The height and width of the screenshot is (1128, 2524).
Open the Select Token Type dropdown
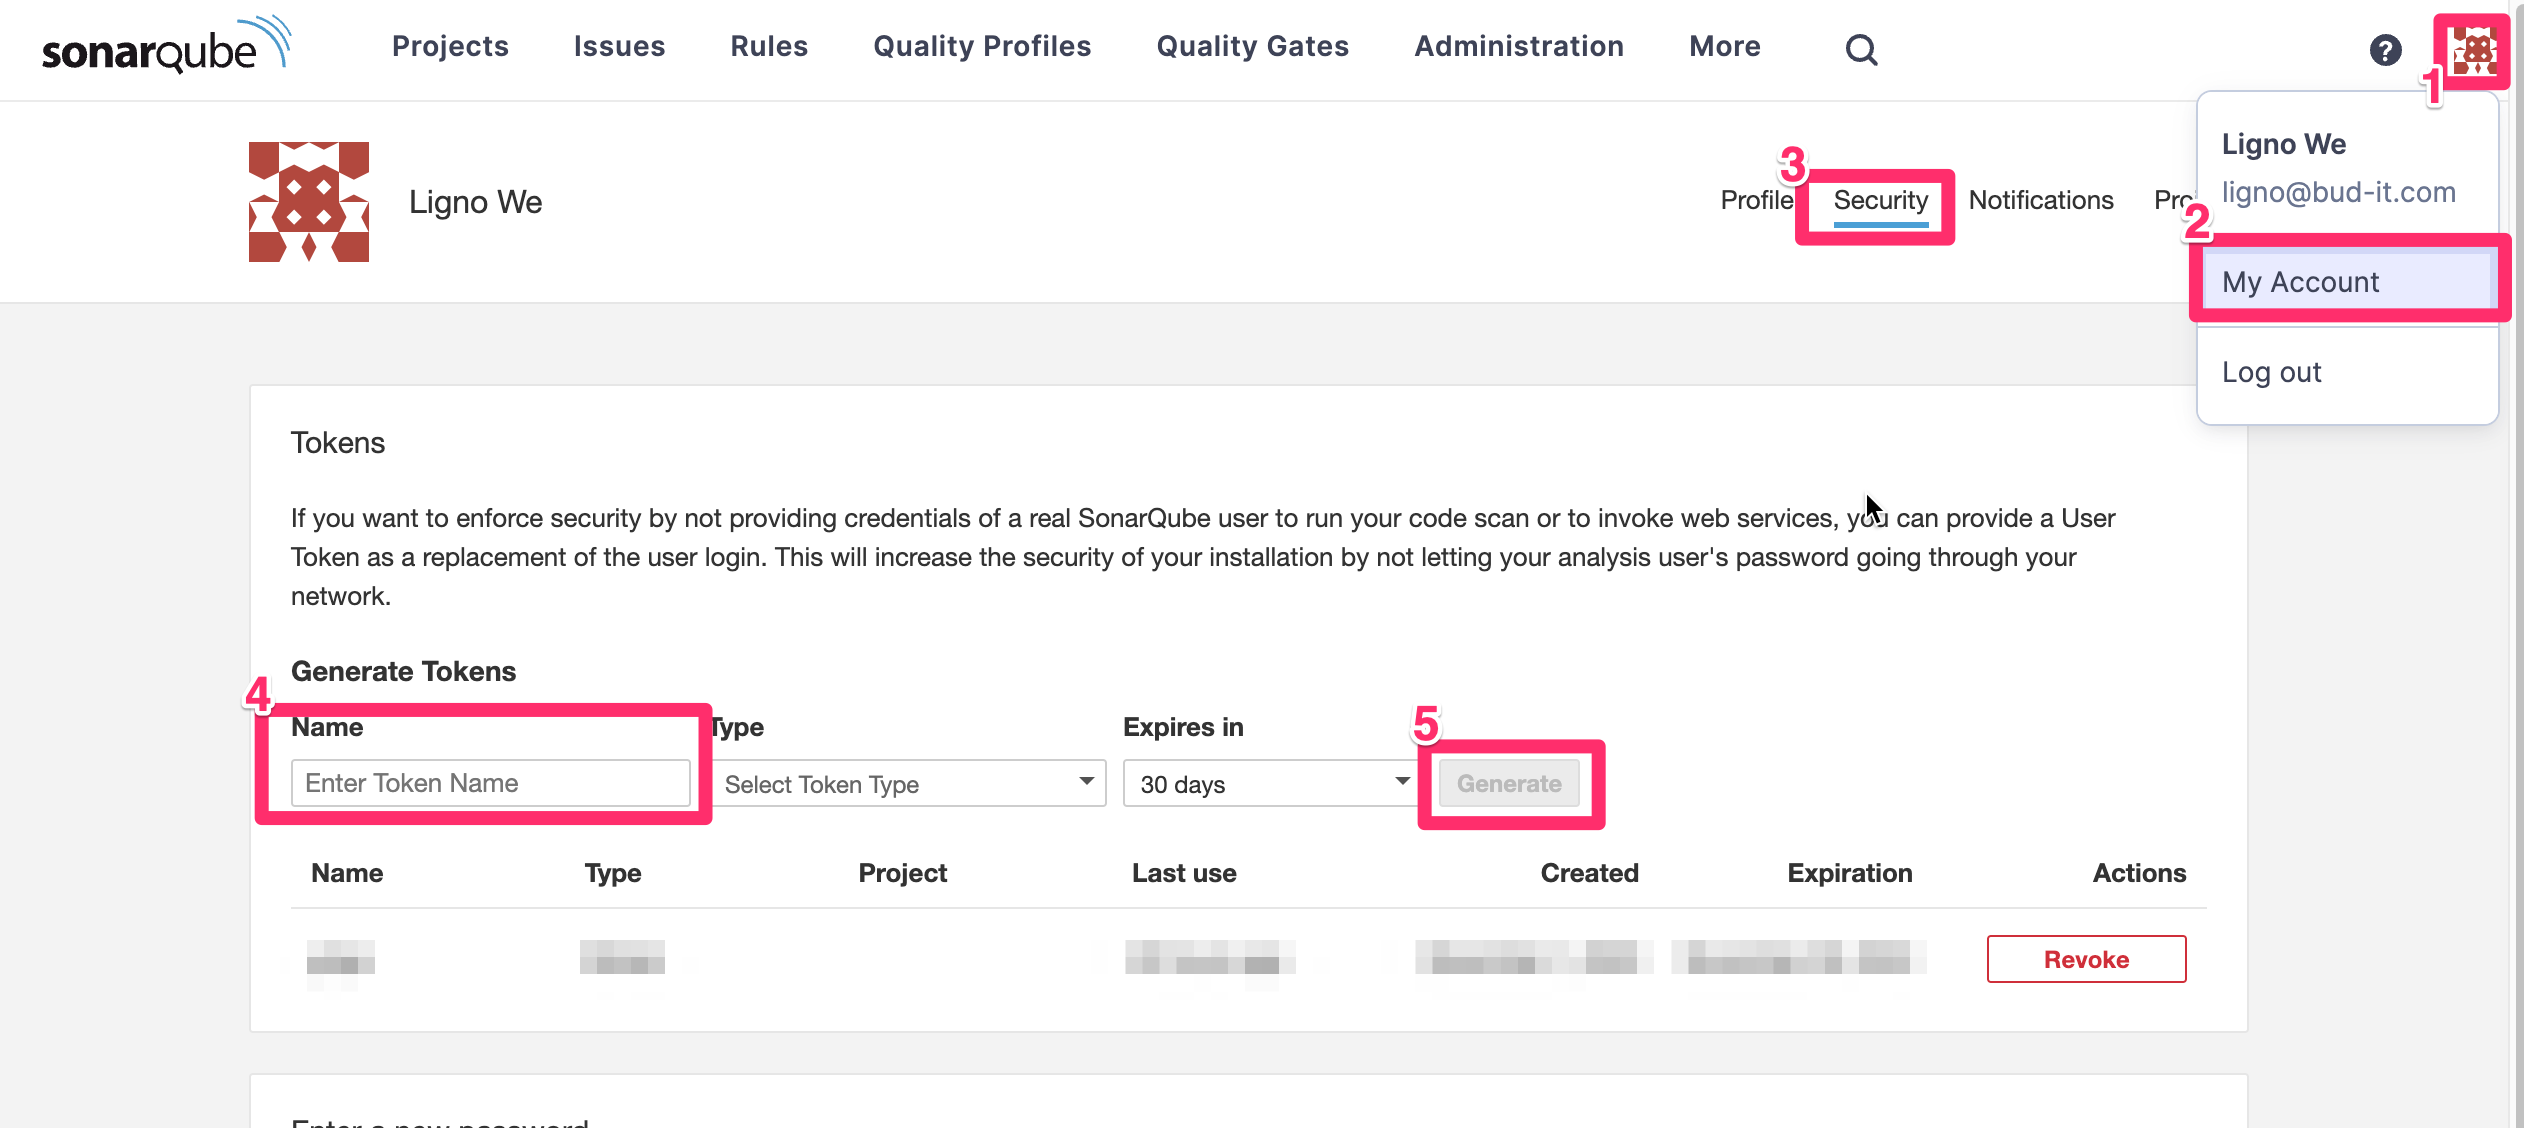point(908,784)
